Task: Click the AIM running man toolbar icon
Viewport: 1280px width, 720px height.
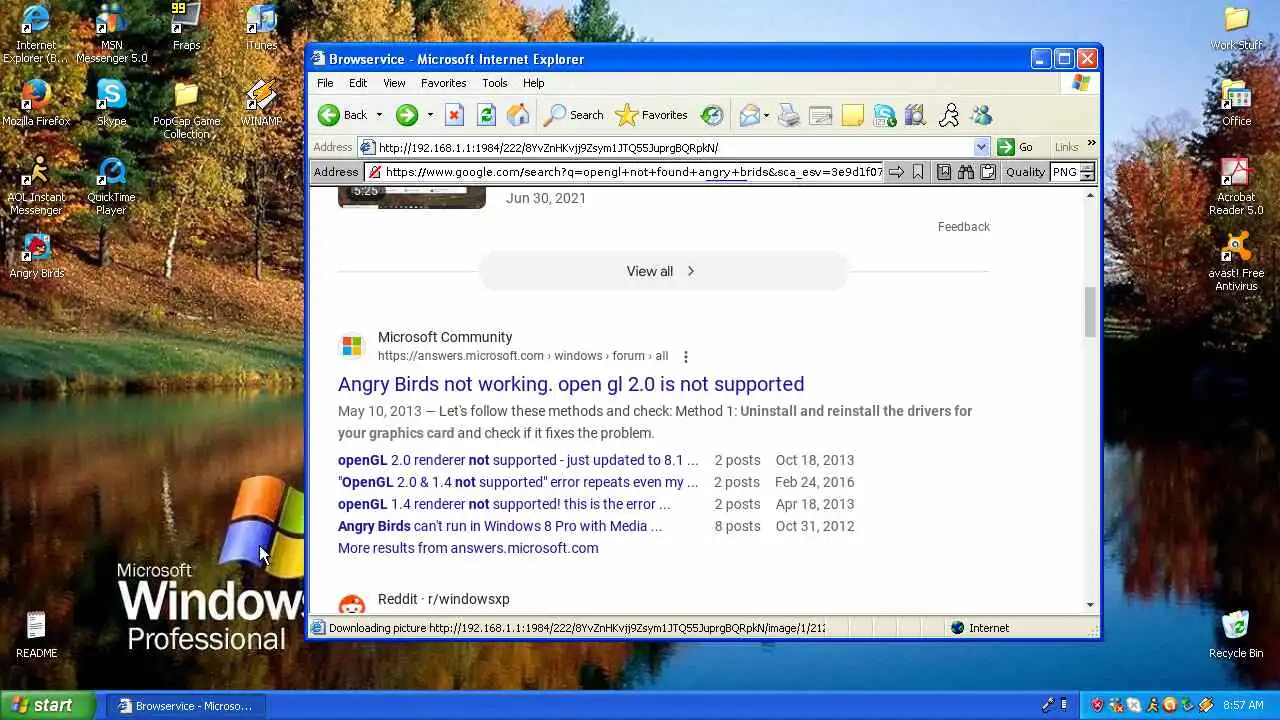Action: pyautogui.click(x=949, y=115)
